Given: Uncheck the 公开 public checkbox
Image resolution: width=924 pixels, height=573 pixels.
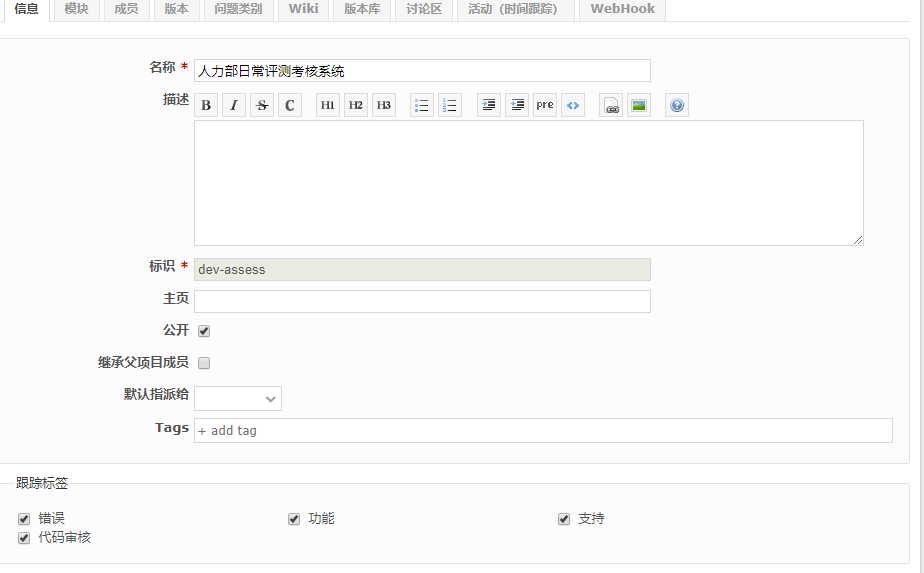Looking at the screenshot, I should (204, 331).
